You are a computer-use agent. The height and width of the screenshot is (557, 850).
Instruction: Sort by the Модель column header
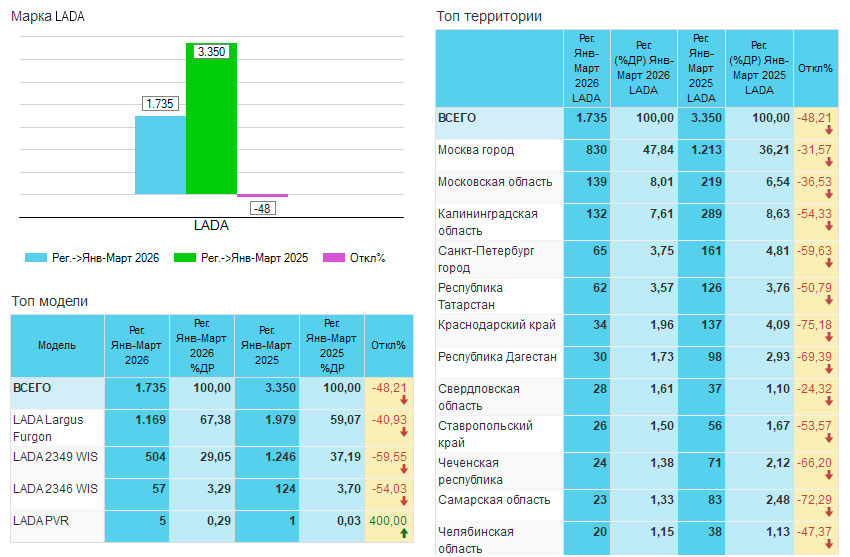(x=57, y=345)
